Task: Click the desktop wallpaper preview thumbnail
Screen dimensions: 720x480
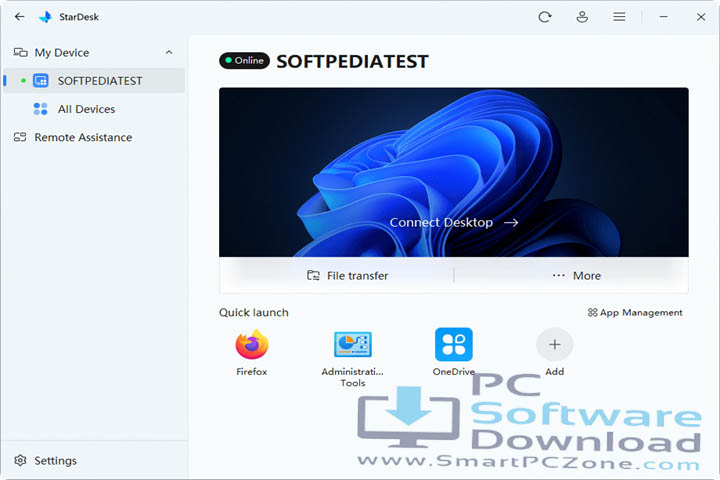Action: pyautogui.click(x=454, y=172)
